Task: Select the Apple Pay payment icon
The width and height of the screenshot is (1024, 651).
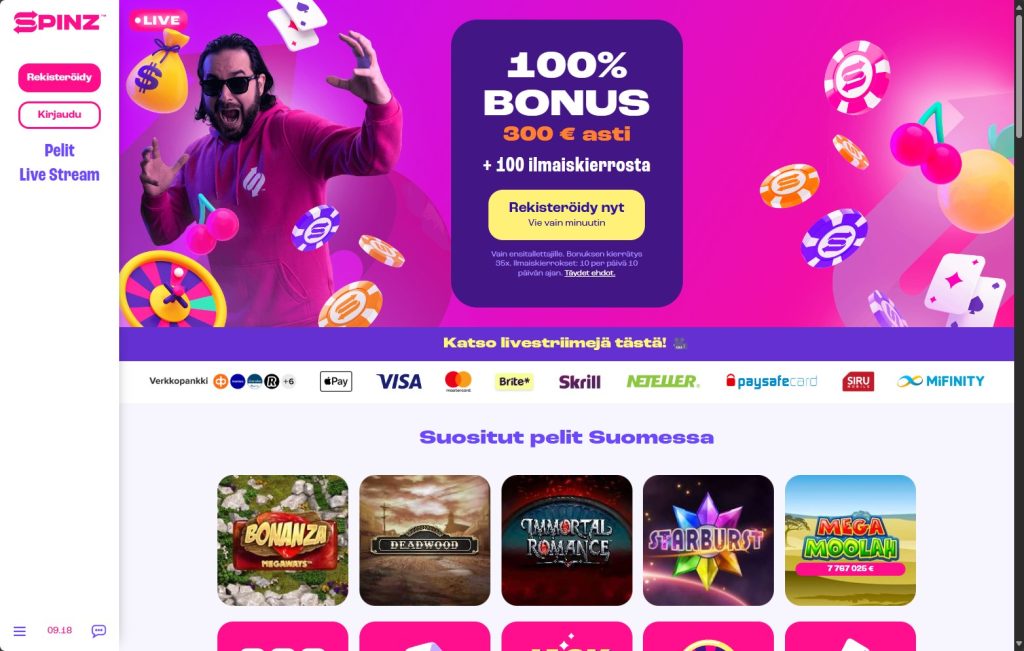Action: [336, 381]
